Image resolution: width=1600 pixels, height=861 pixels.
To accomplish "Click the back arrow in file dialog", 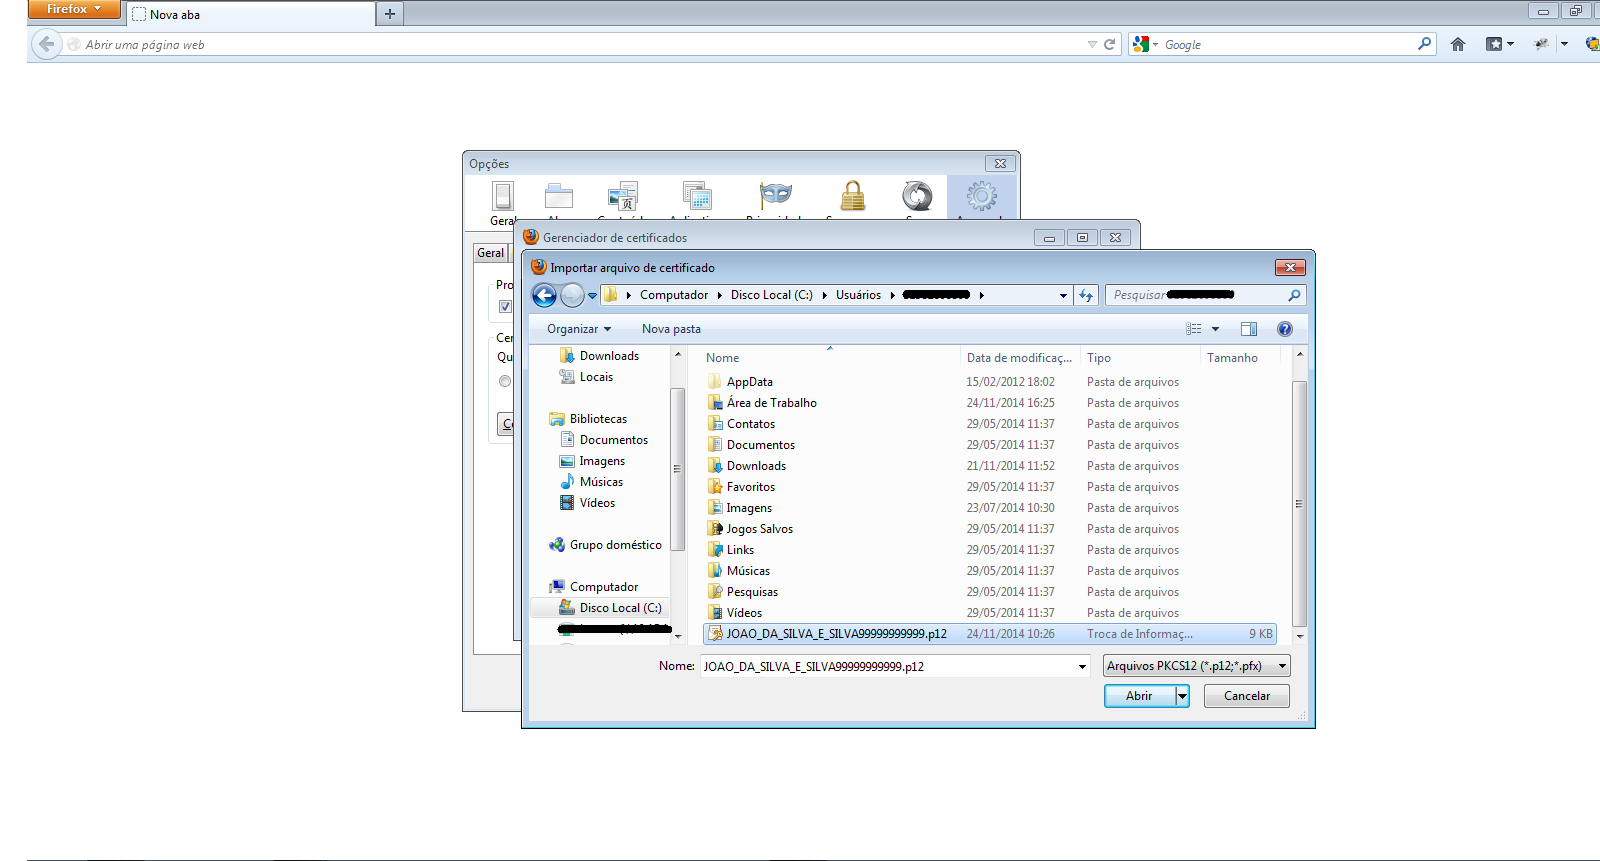I will click(x=544, y=295).
